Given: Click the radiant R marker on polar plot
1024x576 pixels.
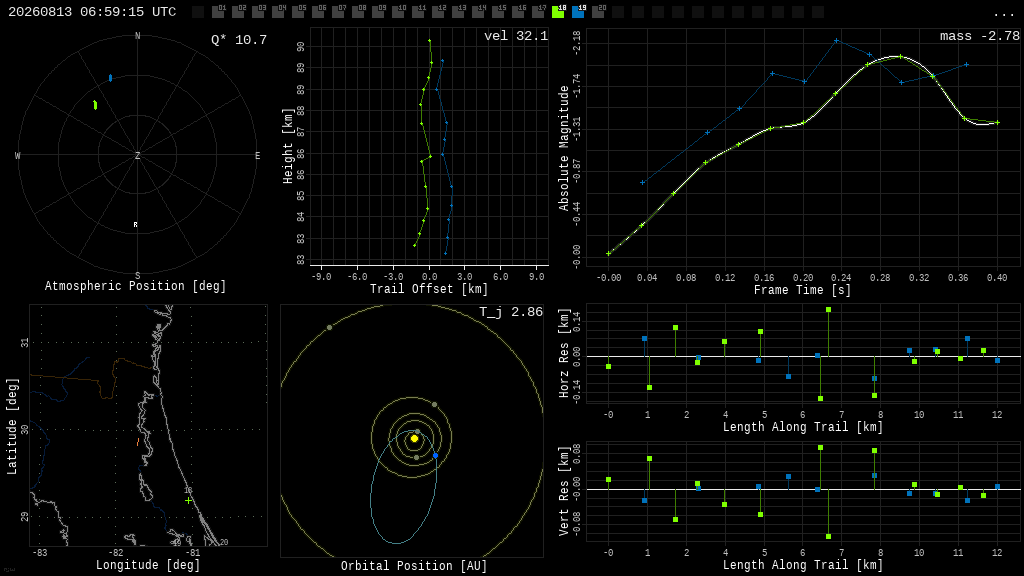Looking at the screenshot, I should (x=136, y=225).
